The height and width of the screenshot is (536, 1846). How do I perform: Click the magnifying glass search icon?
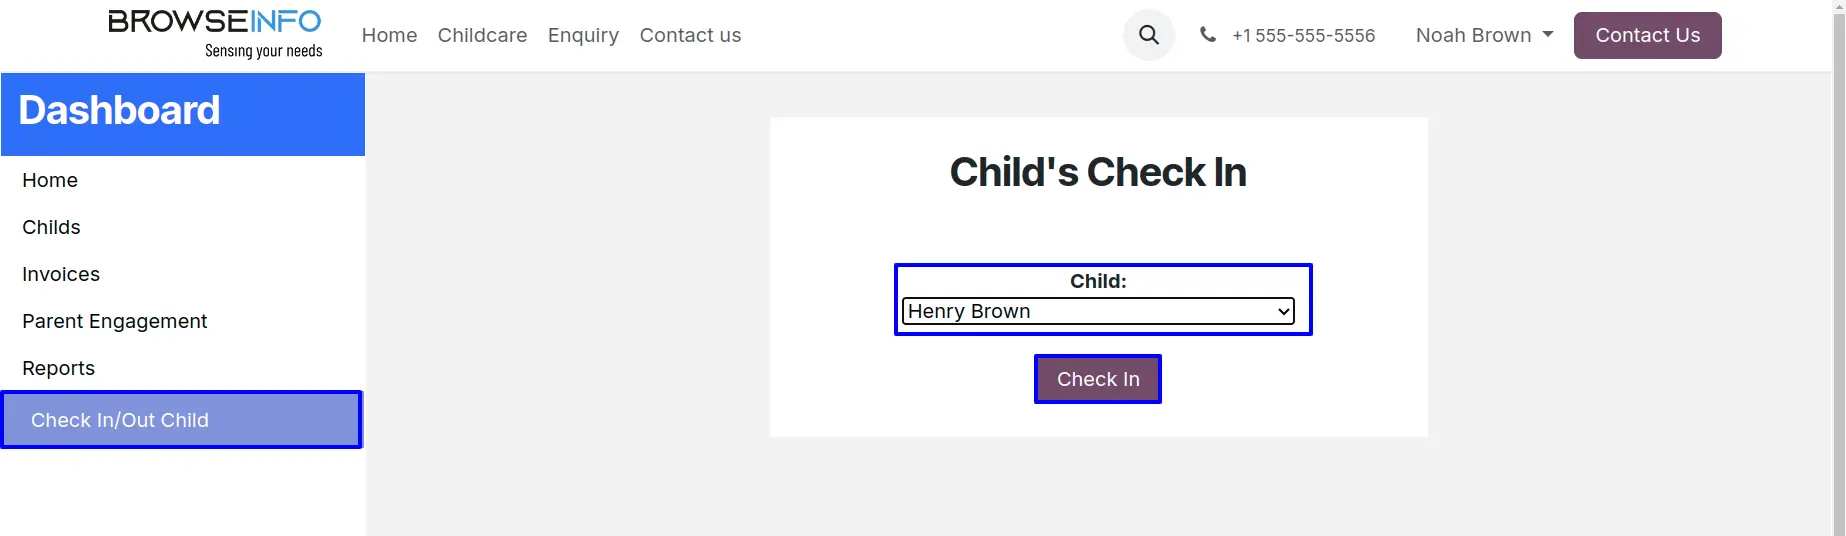(x=1149, y=35)
